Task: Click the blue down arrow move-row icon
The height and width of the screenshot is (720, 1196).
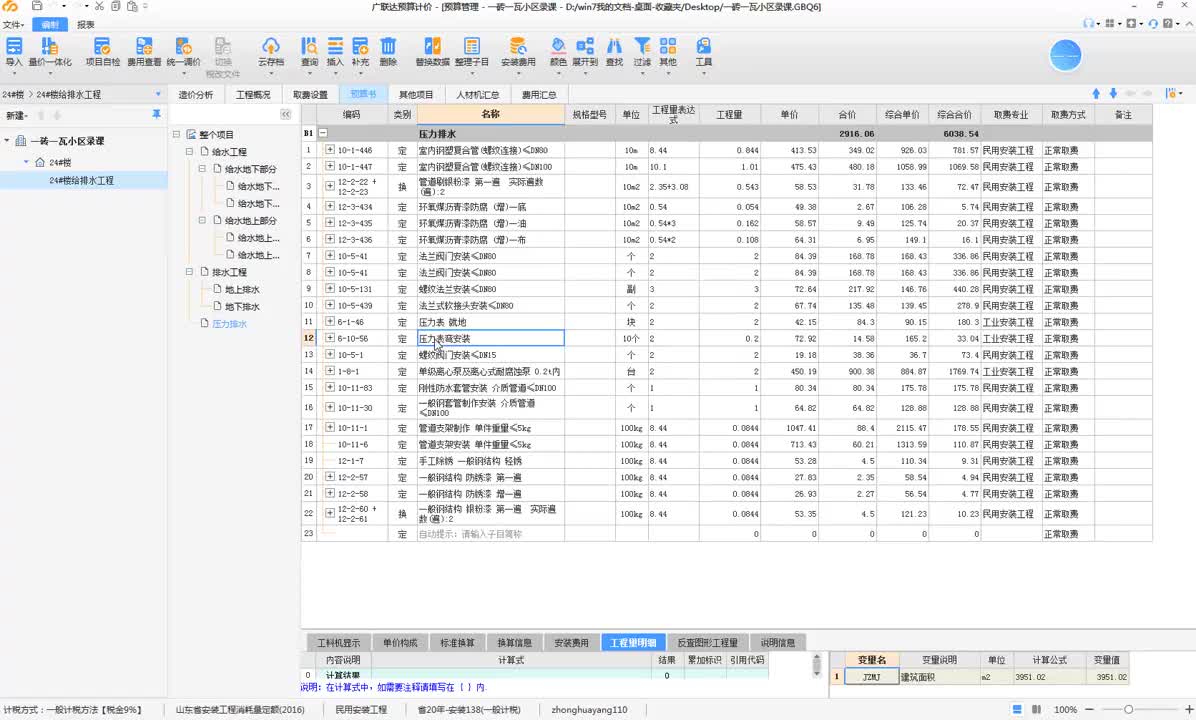Action: coord(1113,93)
